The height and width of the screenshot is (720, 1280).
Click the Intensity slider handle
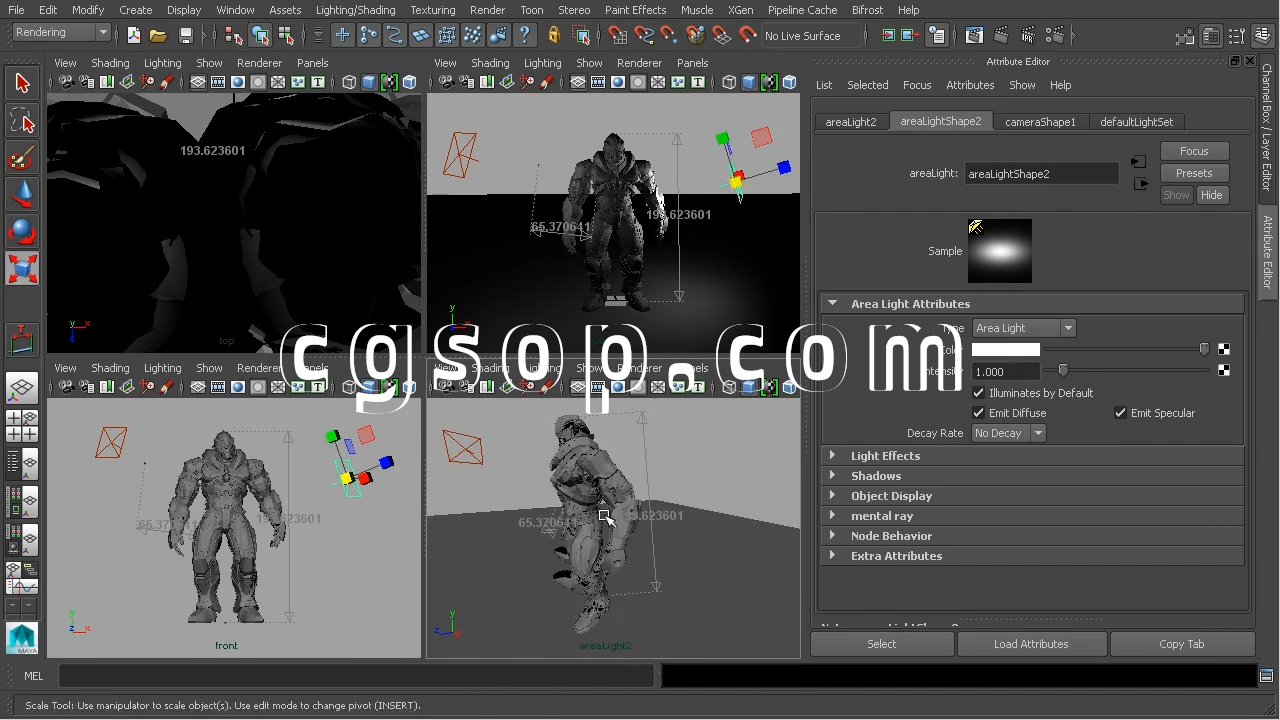(1063, 371)
